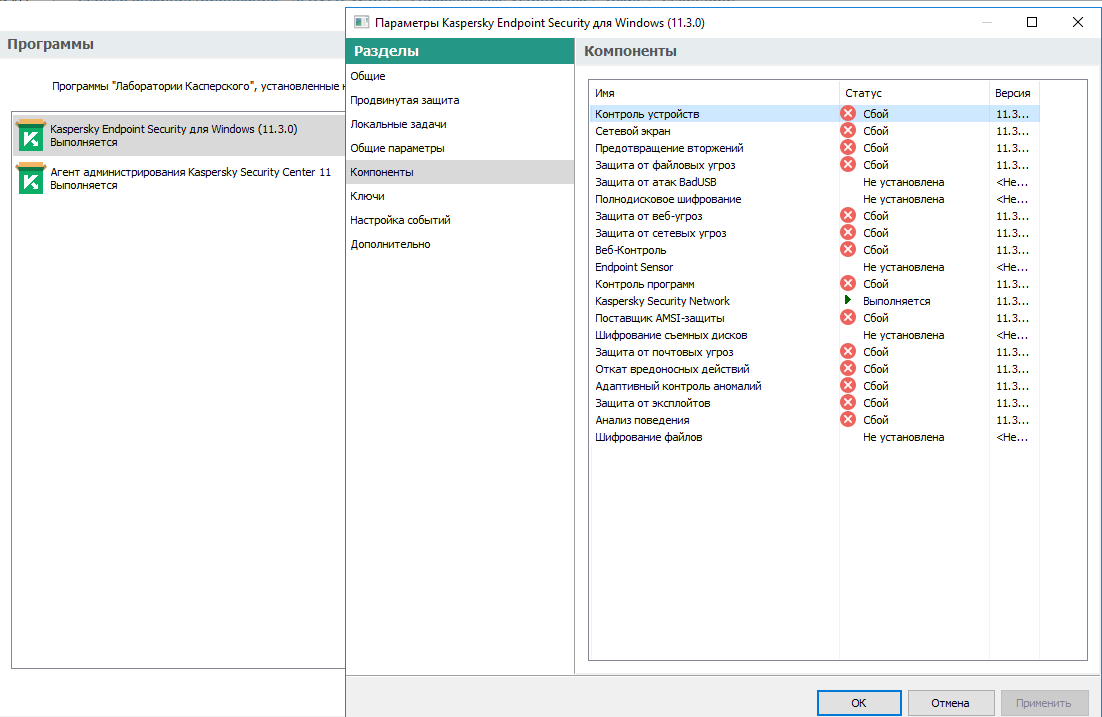1102x717 pixels.
Task: Click the Применить button
Action: click(1044, 703)
